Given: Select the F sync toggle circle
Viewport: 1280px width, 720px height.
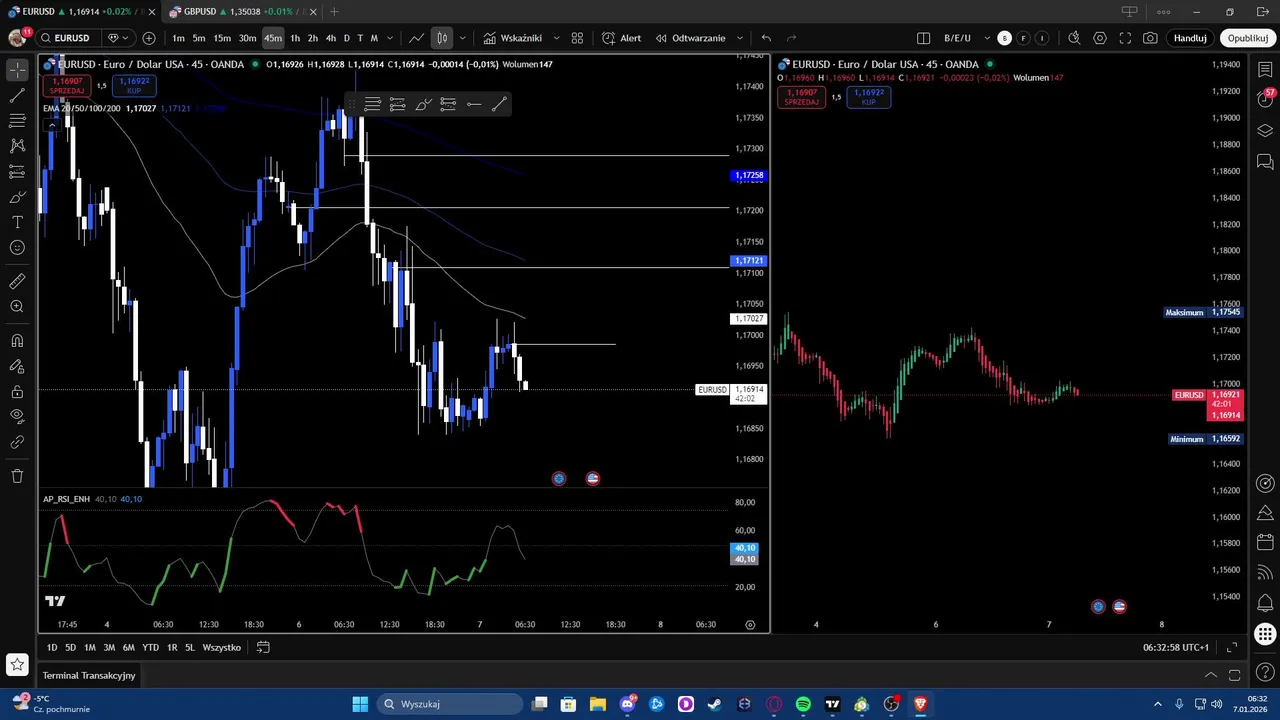Looking at the screenshot, I should click(1023, 38).
